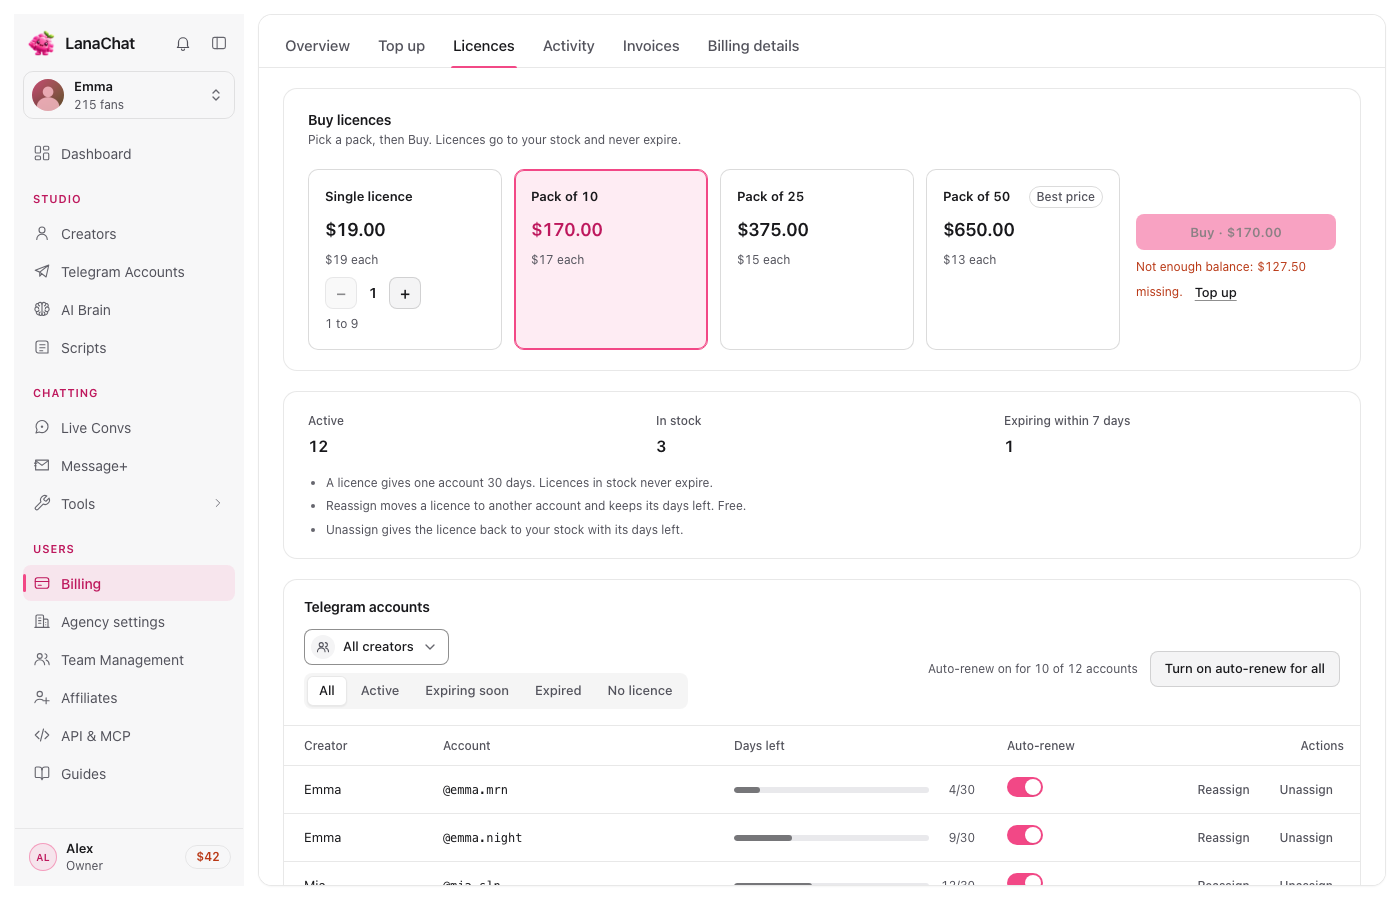Image resolution: width=1400 pixels, height=900 pixels.
Task: Open the All creators dropdown
Action: (376, 647)
